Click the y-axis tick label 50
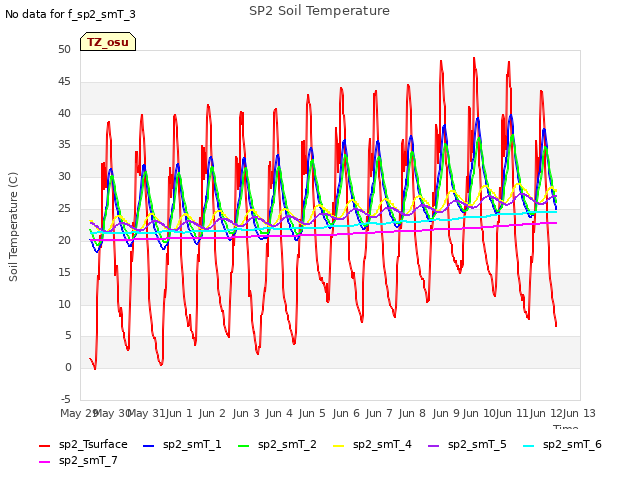 click(x=64, y=50)
